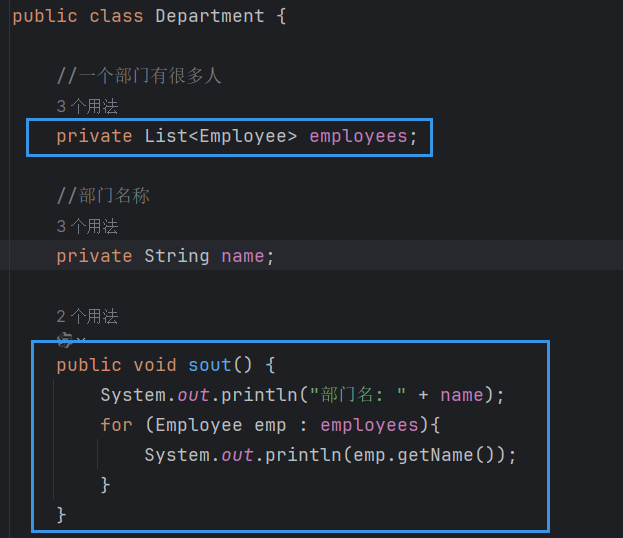Open the '3 个用法' hint above employees field
The width and height of the screenshot is (623, 538).
click(x=87, y=106)
